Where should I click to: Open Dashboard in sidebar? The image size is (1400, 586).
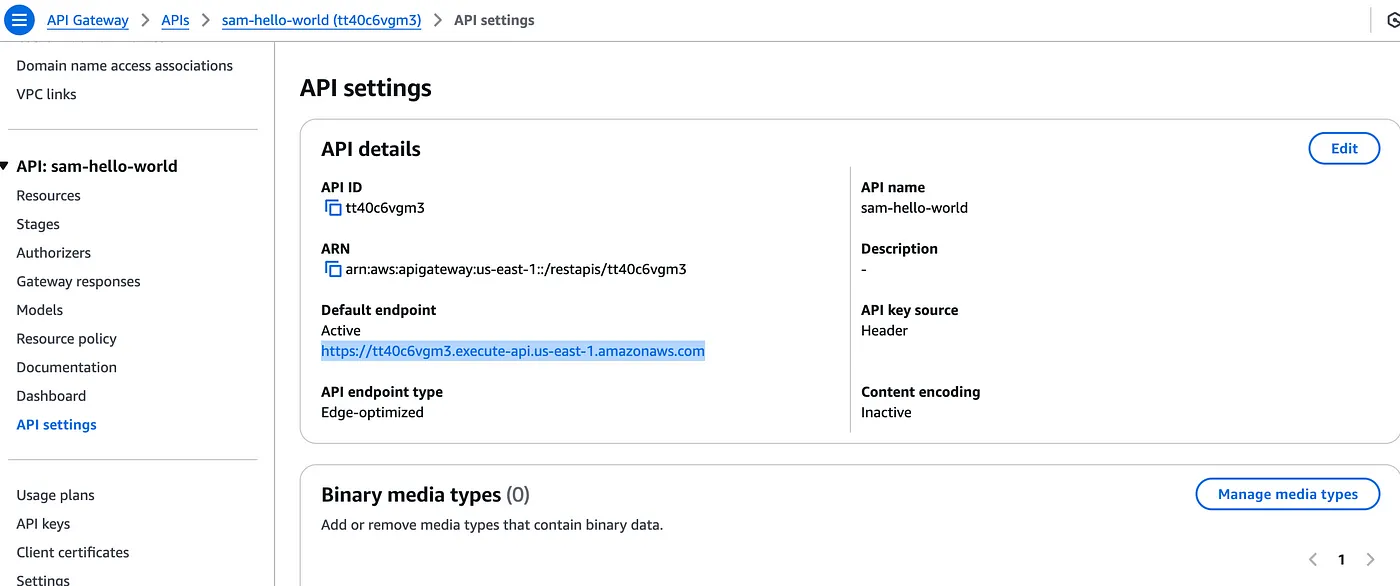[x=51, y=396]
